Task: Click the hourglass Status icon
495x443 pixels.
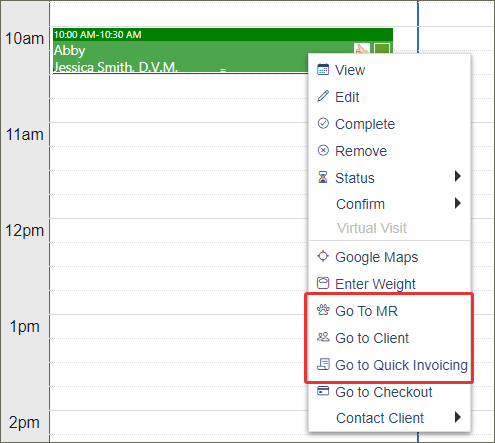Action: pyautogui.click(x=323, y=177)
